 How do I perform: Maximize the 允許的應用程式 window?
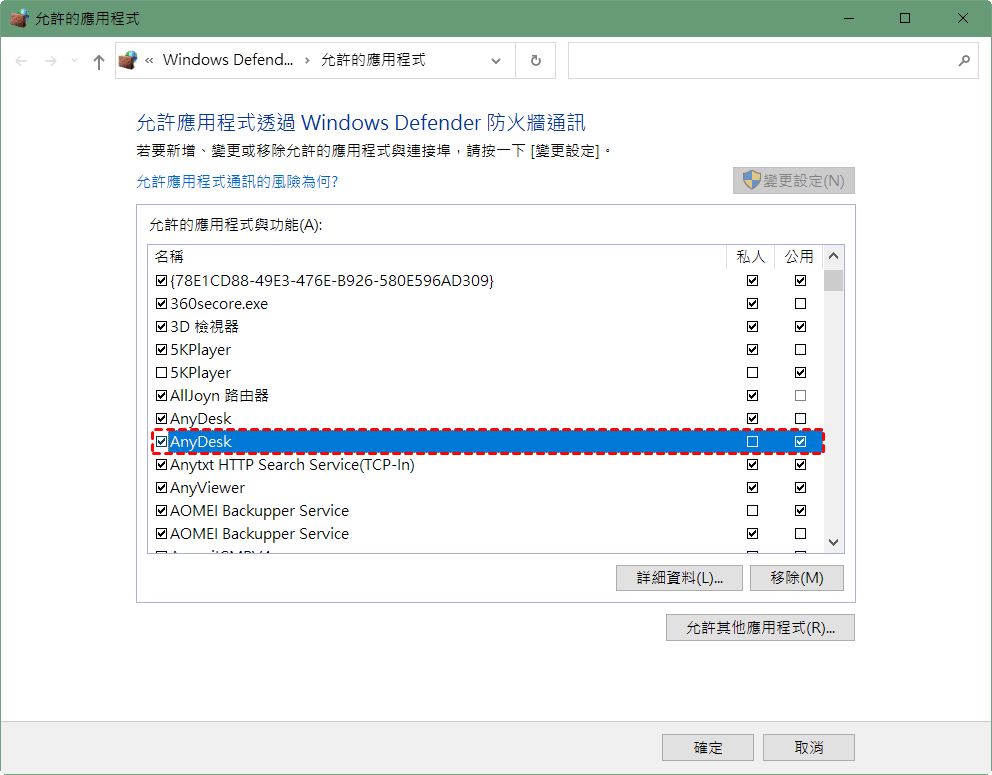(905, 18)
